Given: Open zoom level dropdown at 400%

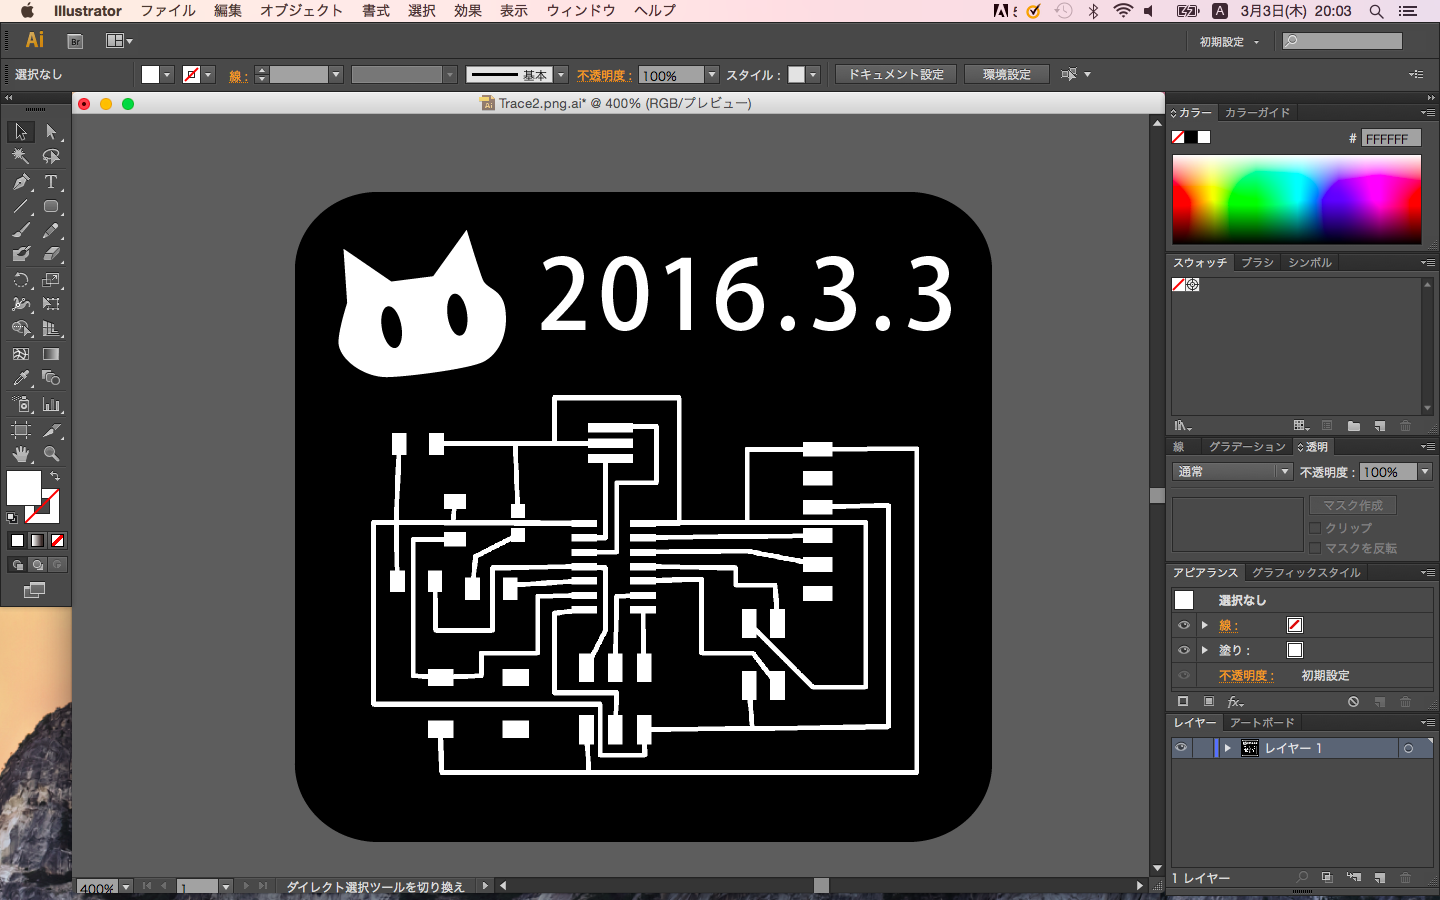Looking at the screenshot, I should (x=126, y=887).
